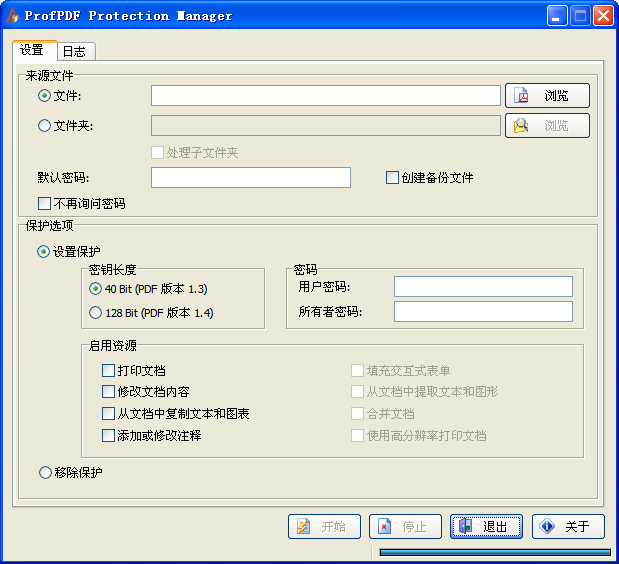Select the 文件夹 folder radio button
619x564 pixels.
44,126
